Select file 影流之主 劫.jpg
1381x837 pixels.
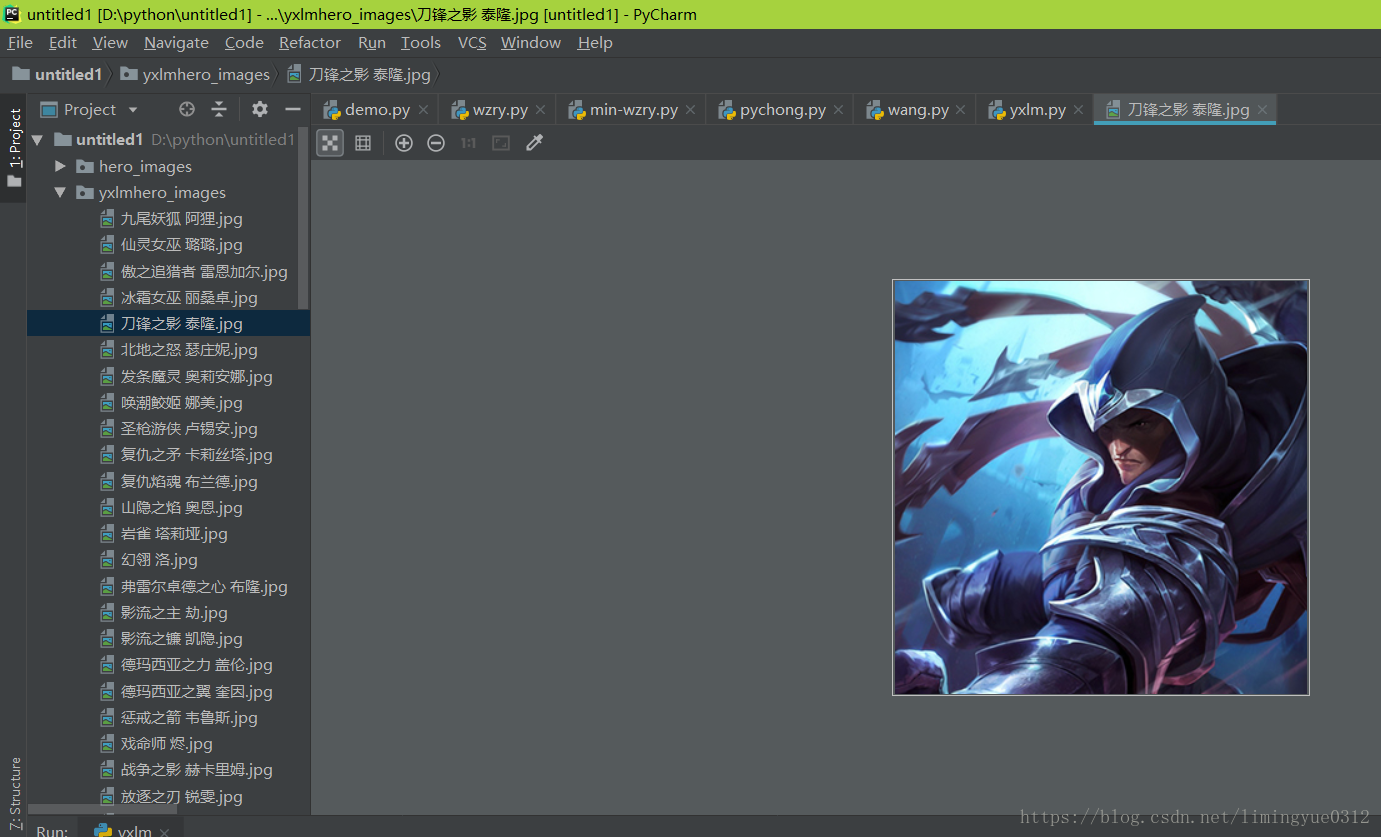point(164,612)
